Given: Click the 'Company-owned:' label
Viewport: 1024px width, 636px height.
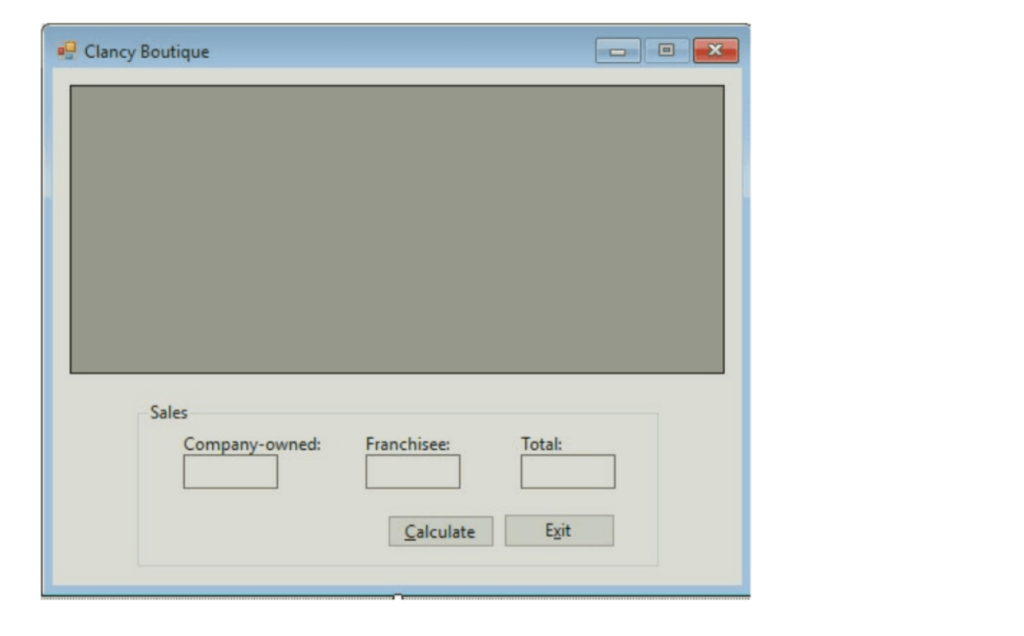Looking at the screenshot, I should [252, 444].
